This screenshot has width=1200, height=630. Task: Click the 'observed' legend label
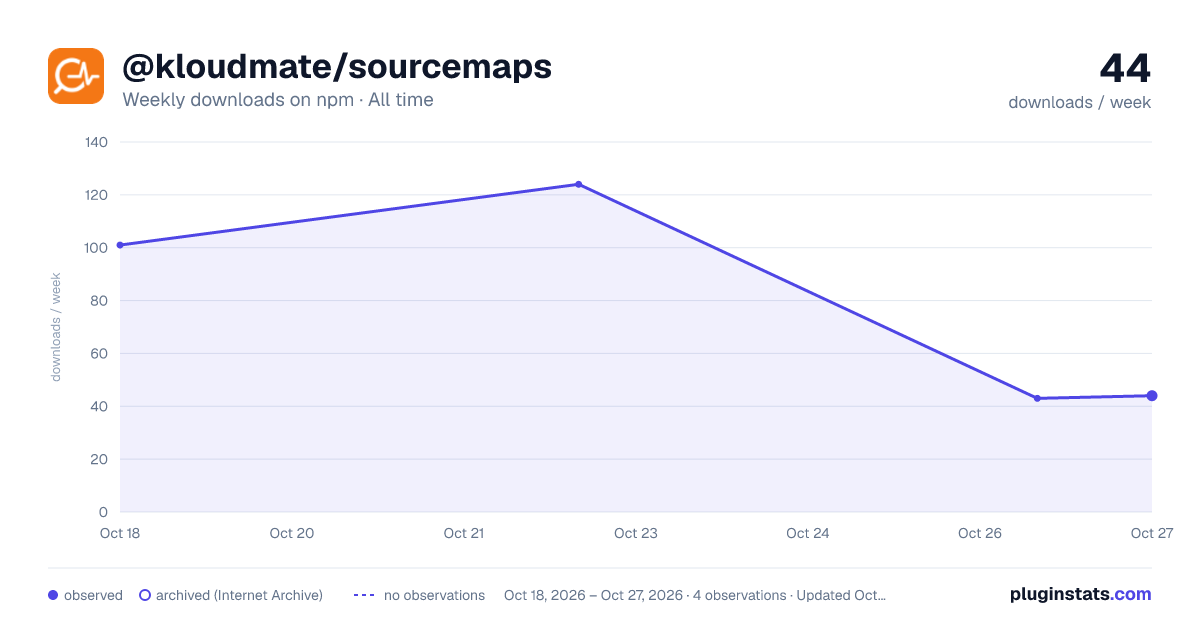[x=93, y=595]
